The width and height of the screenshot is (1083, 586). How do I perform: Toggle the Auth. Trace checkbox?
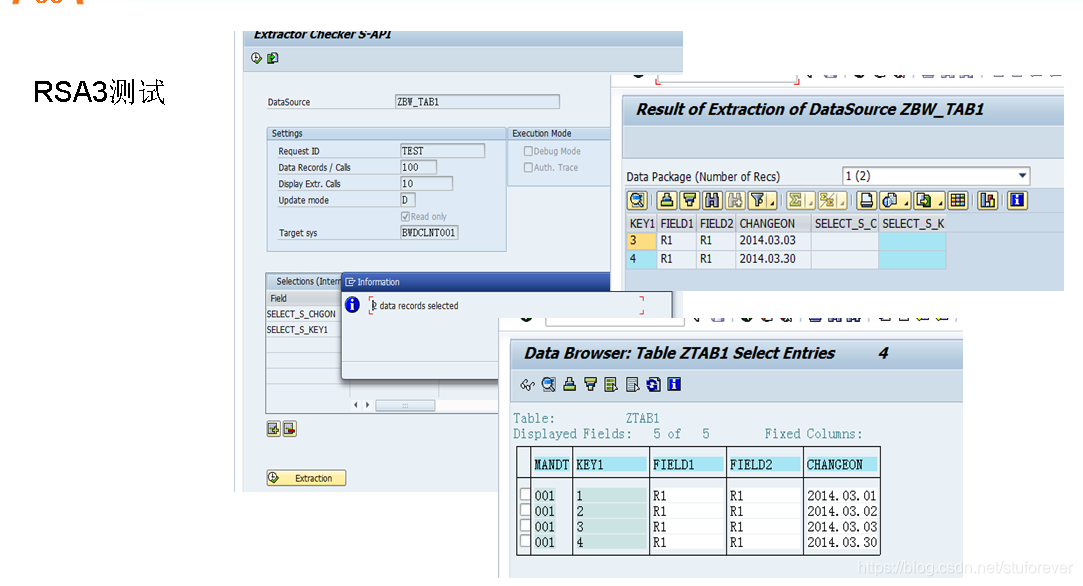pyautogui.click(x=528, y=167)
